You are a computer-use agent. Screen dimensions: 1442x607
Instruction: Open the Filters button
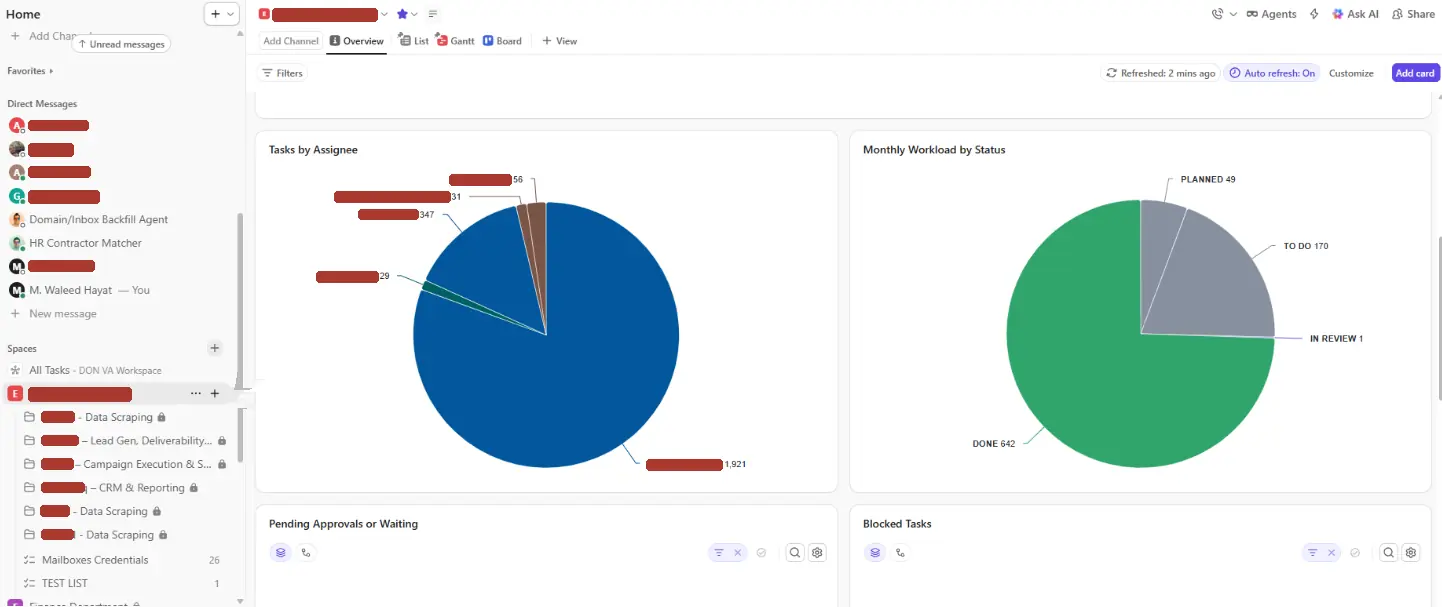pyautogui.click(x=282, y=73)
